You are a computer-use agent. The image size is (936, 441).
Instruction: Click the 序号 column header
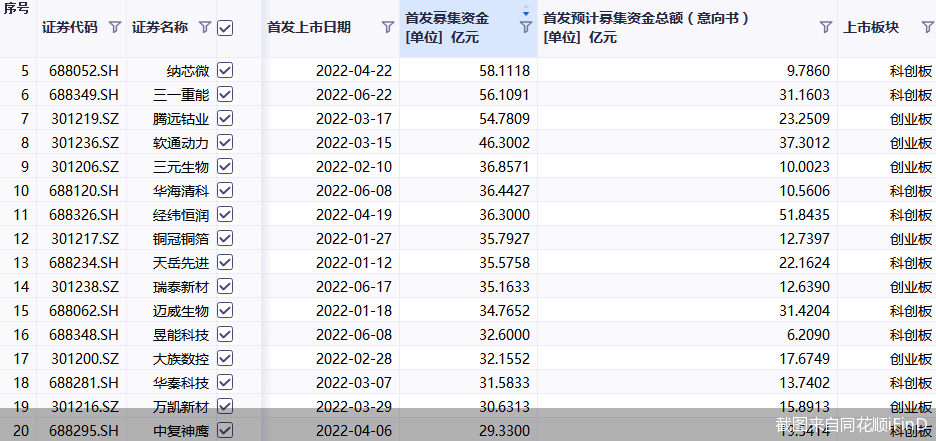pos(17,8)
